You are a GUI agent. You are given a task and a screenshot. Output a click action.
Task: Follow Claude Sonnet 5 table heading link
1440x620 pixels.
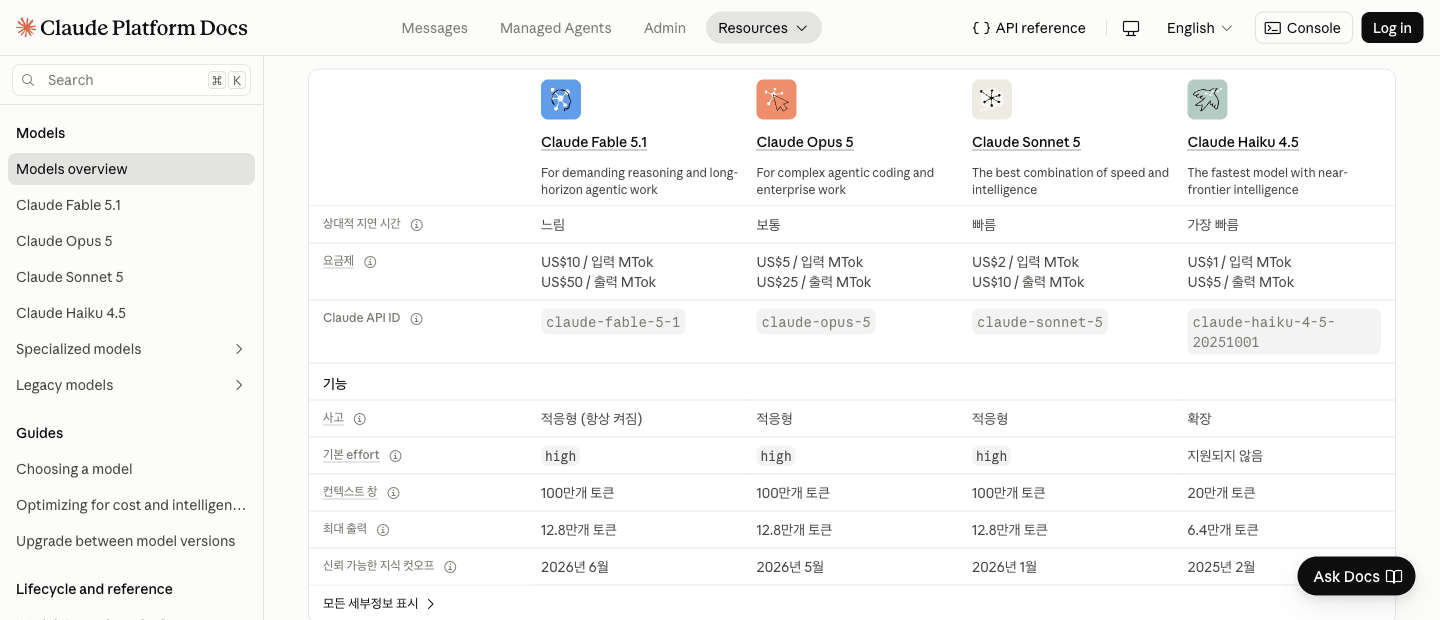pos(1026,142)
